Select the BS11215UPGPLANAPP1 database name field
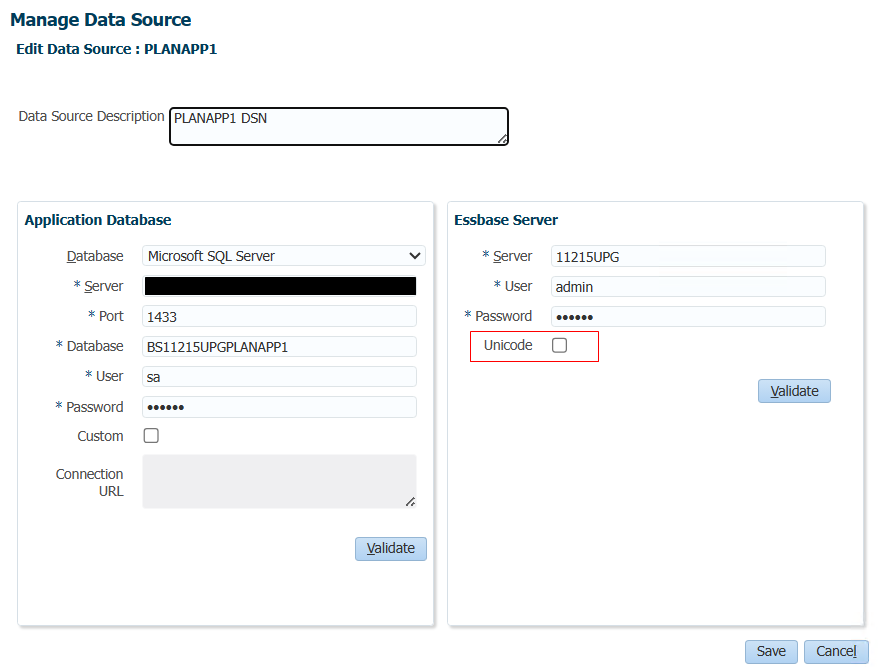 coord(279,347)
